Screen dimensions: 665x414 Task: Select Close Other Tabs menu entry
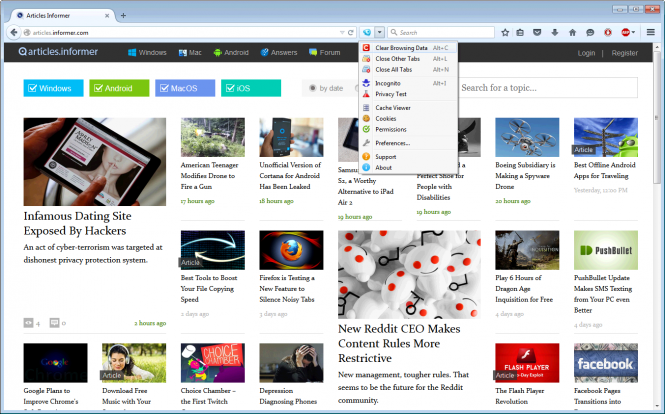pos(408,59)
